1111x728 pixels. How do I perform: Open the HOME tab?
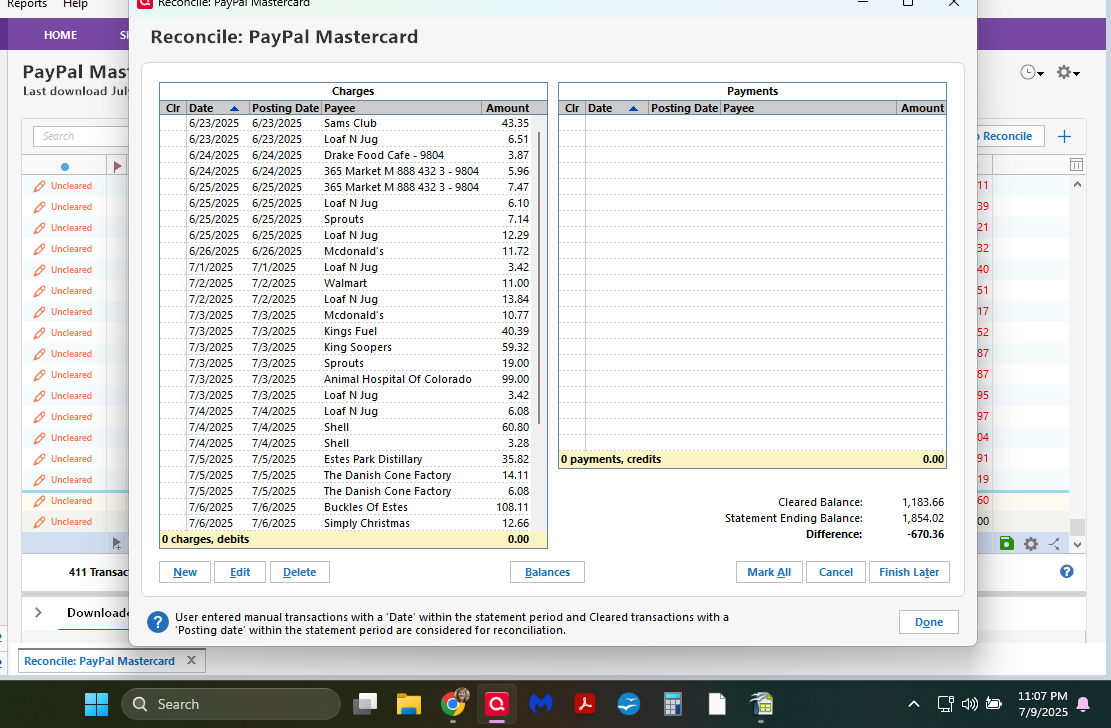click(60, 35)
